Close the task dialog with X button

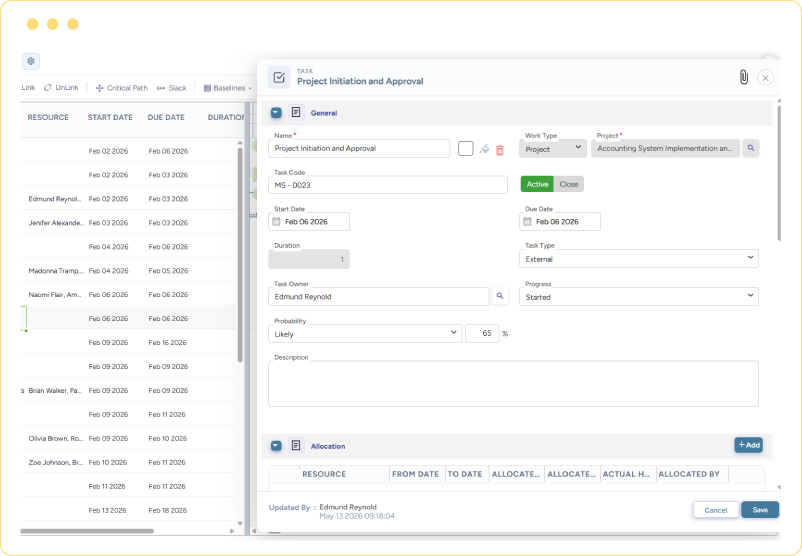765,78
